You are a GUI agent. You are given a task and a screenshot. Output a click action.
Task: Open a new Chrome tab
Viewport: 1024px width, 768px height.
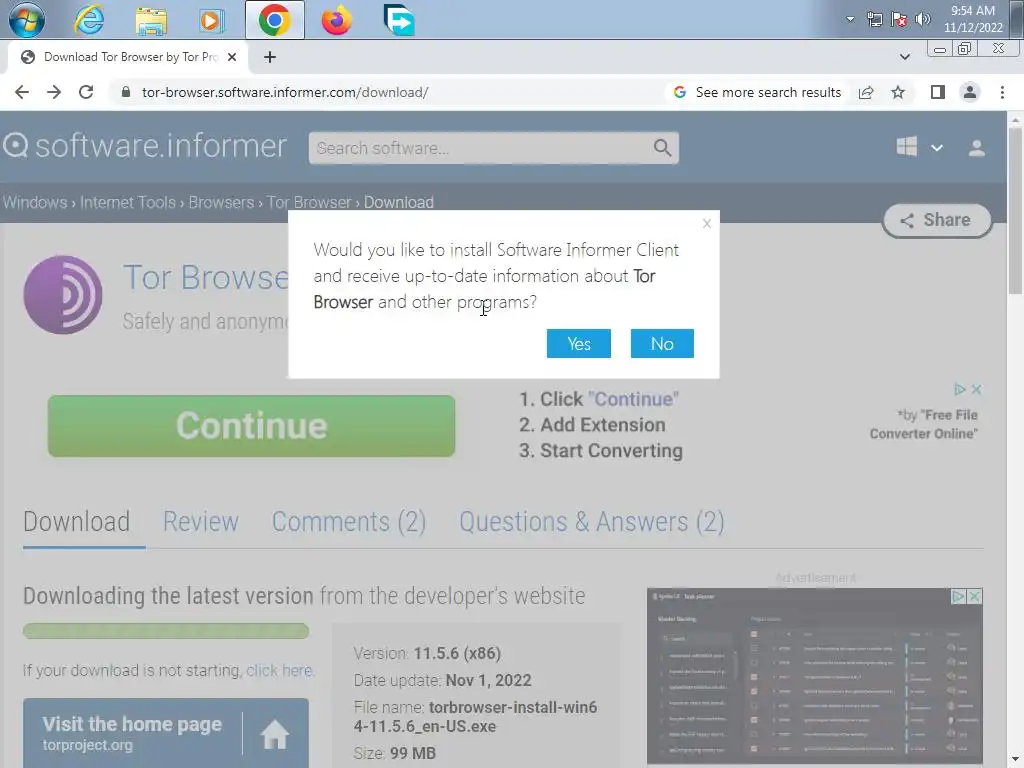pyautogui.click(x=270, y=57)
